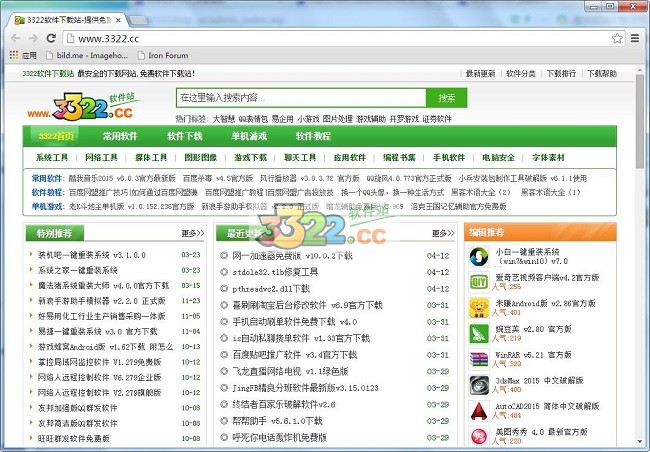This screenshot has height=452, width=650.
Task: Click the 豌豆荚 green icon
Action: click(479, 333)
